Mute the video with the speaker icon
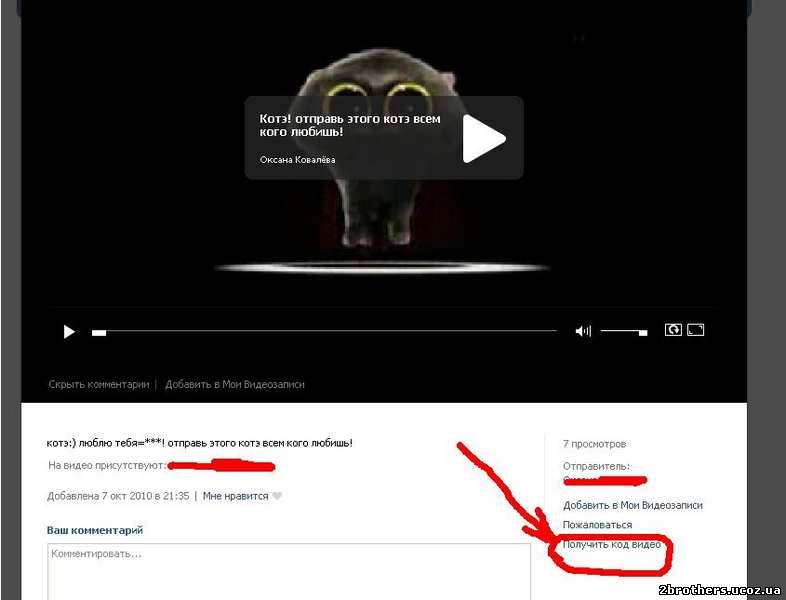 pyautogui.click(x=583, y=331)
